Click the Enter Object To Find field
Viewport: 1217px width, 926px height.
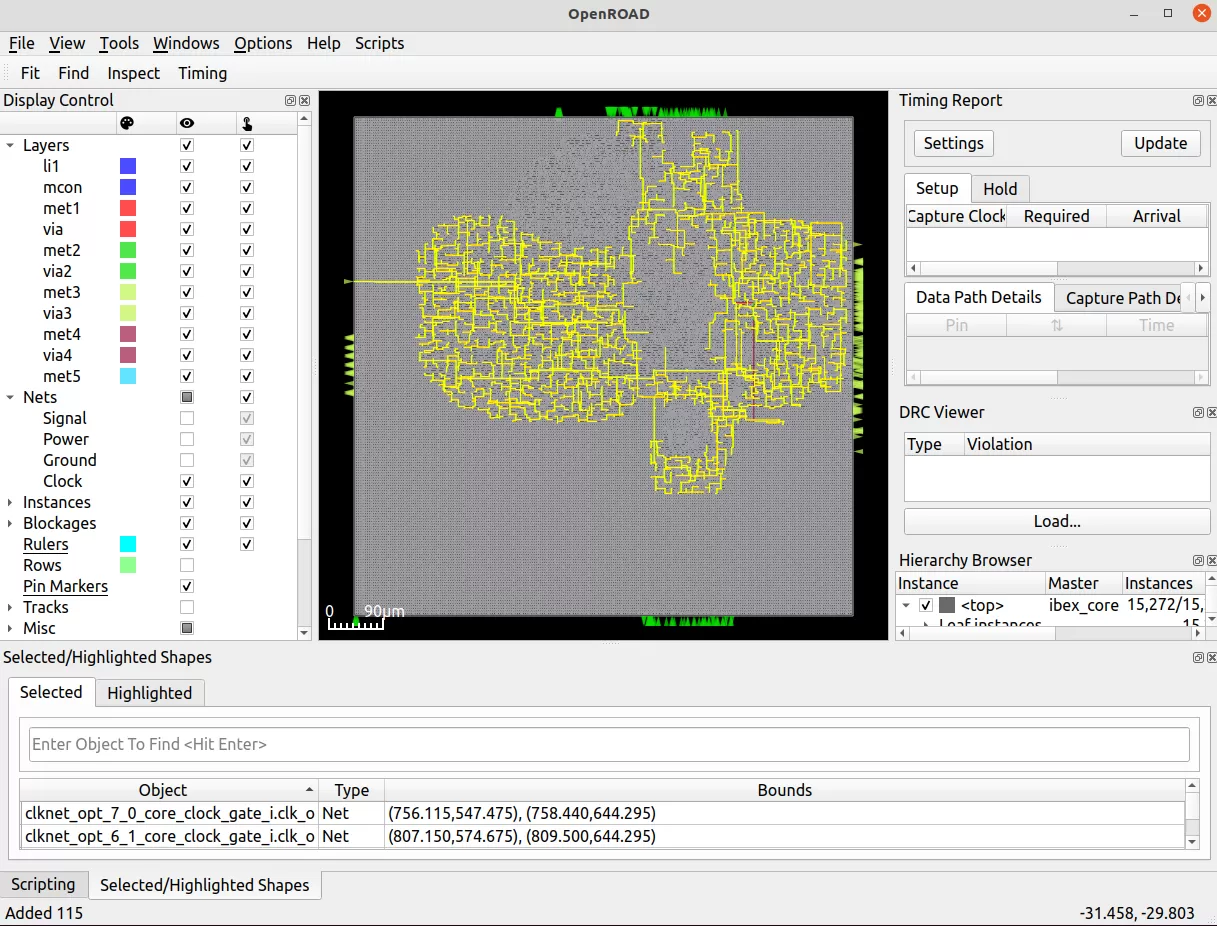coord(609,744)
